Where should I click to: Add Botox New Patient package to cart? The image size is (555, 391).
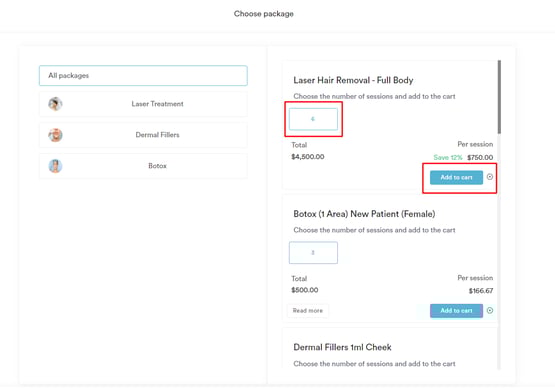click(x=456, y=311)
